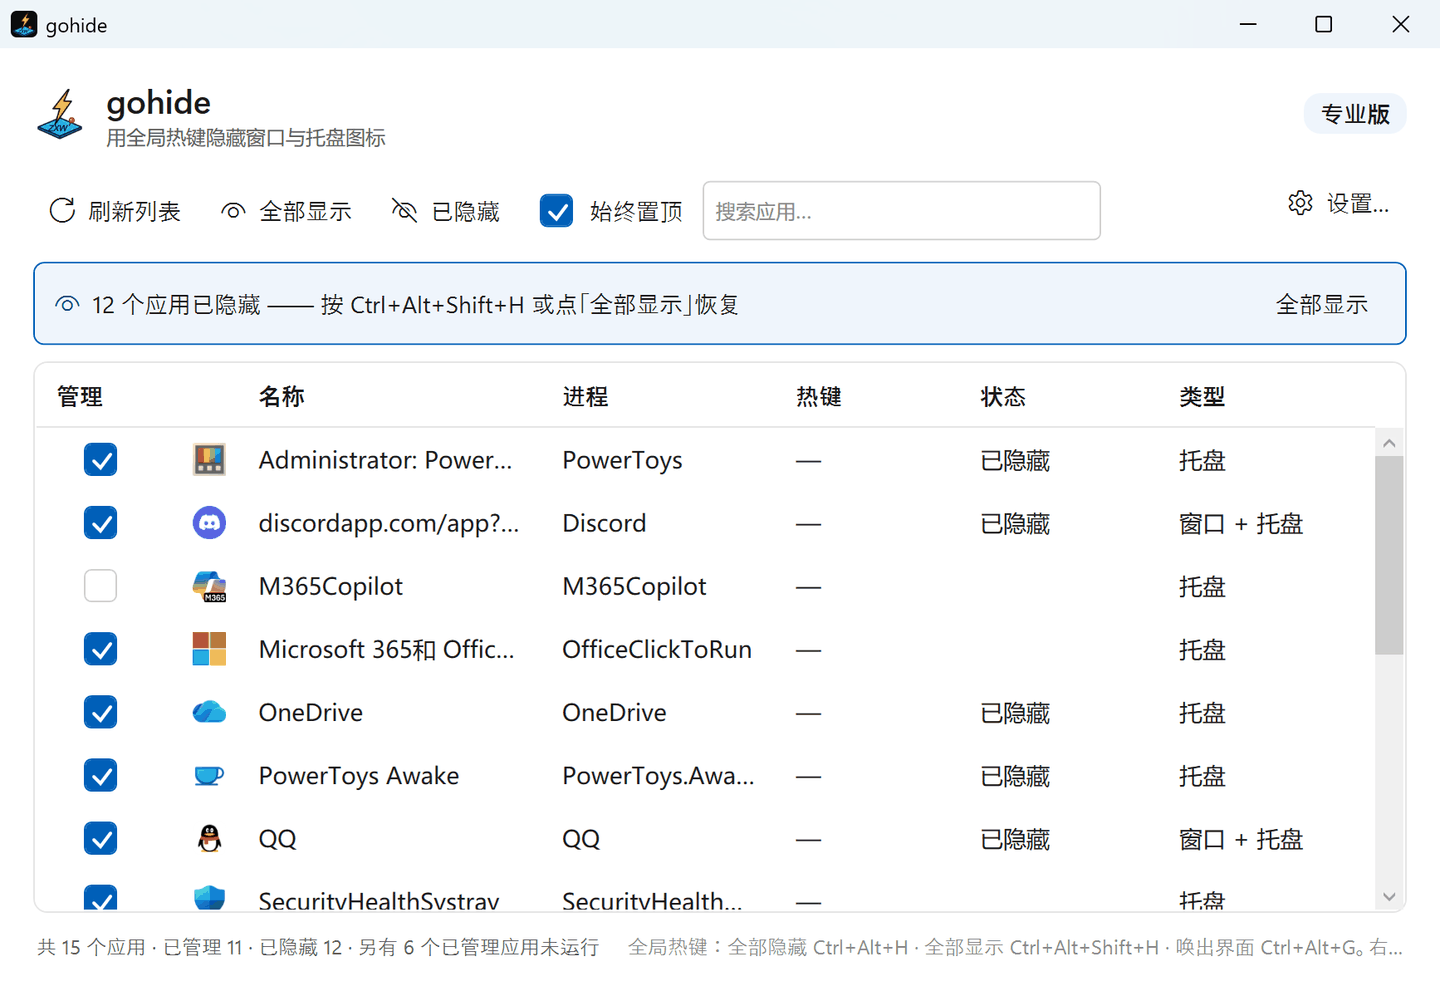Click 全部显示 label in the toolbar
Screen dimensions: 1440x986
tap(305, 211)
